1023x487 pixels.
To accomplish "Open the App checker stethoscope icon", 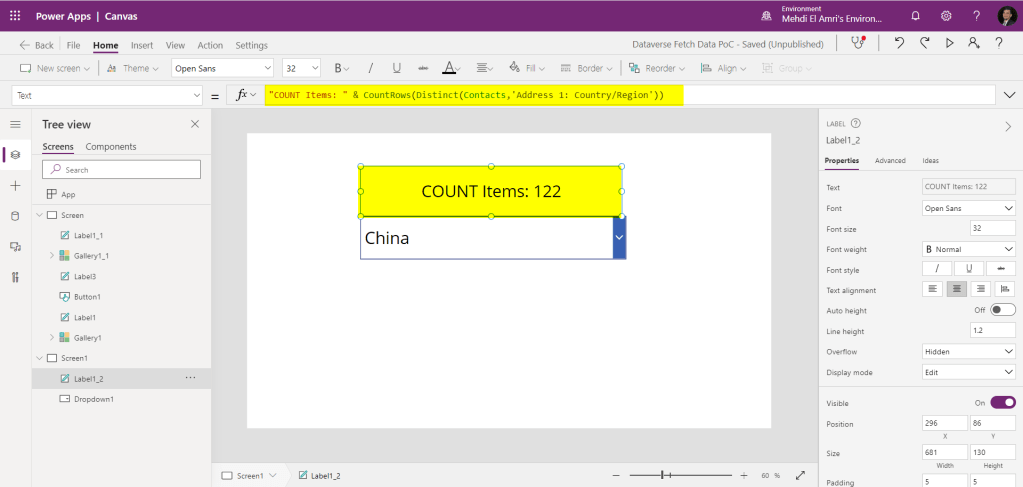I will pos(857,44).
